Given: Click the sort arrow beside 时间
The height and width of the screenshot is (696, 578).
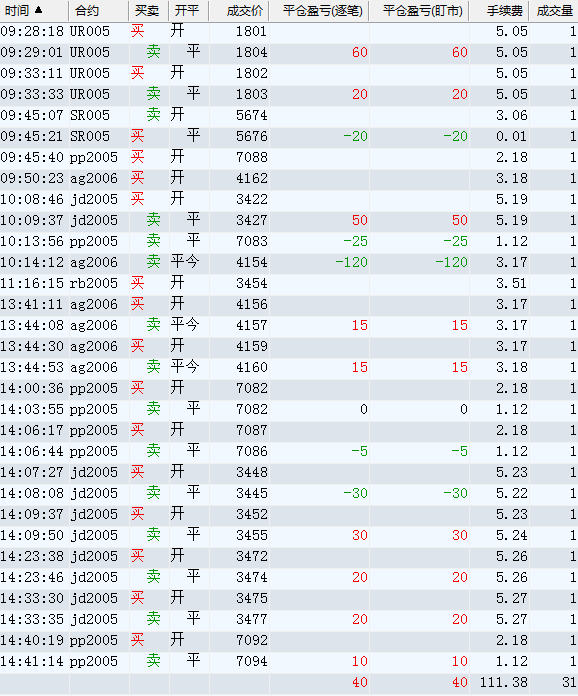Looking at the screenshot, I should point(38,10).
